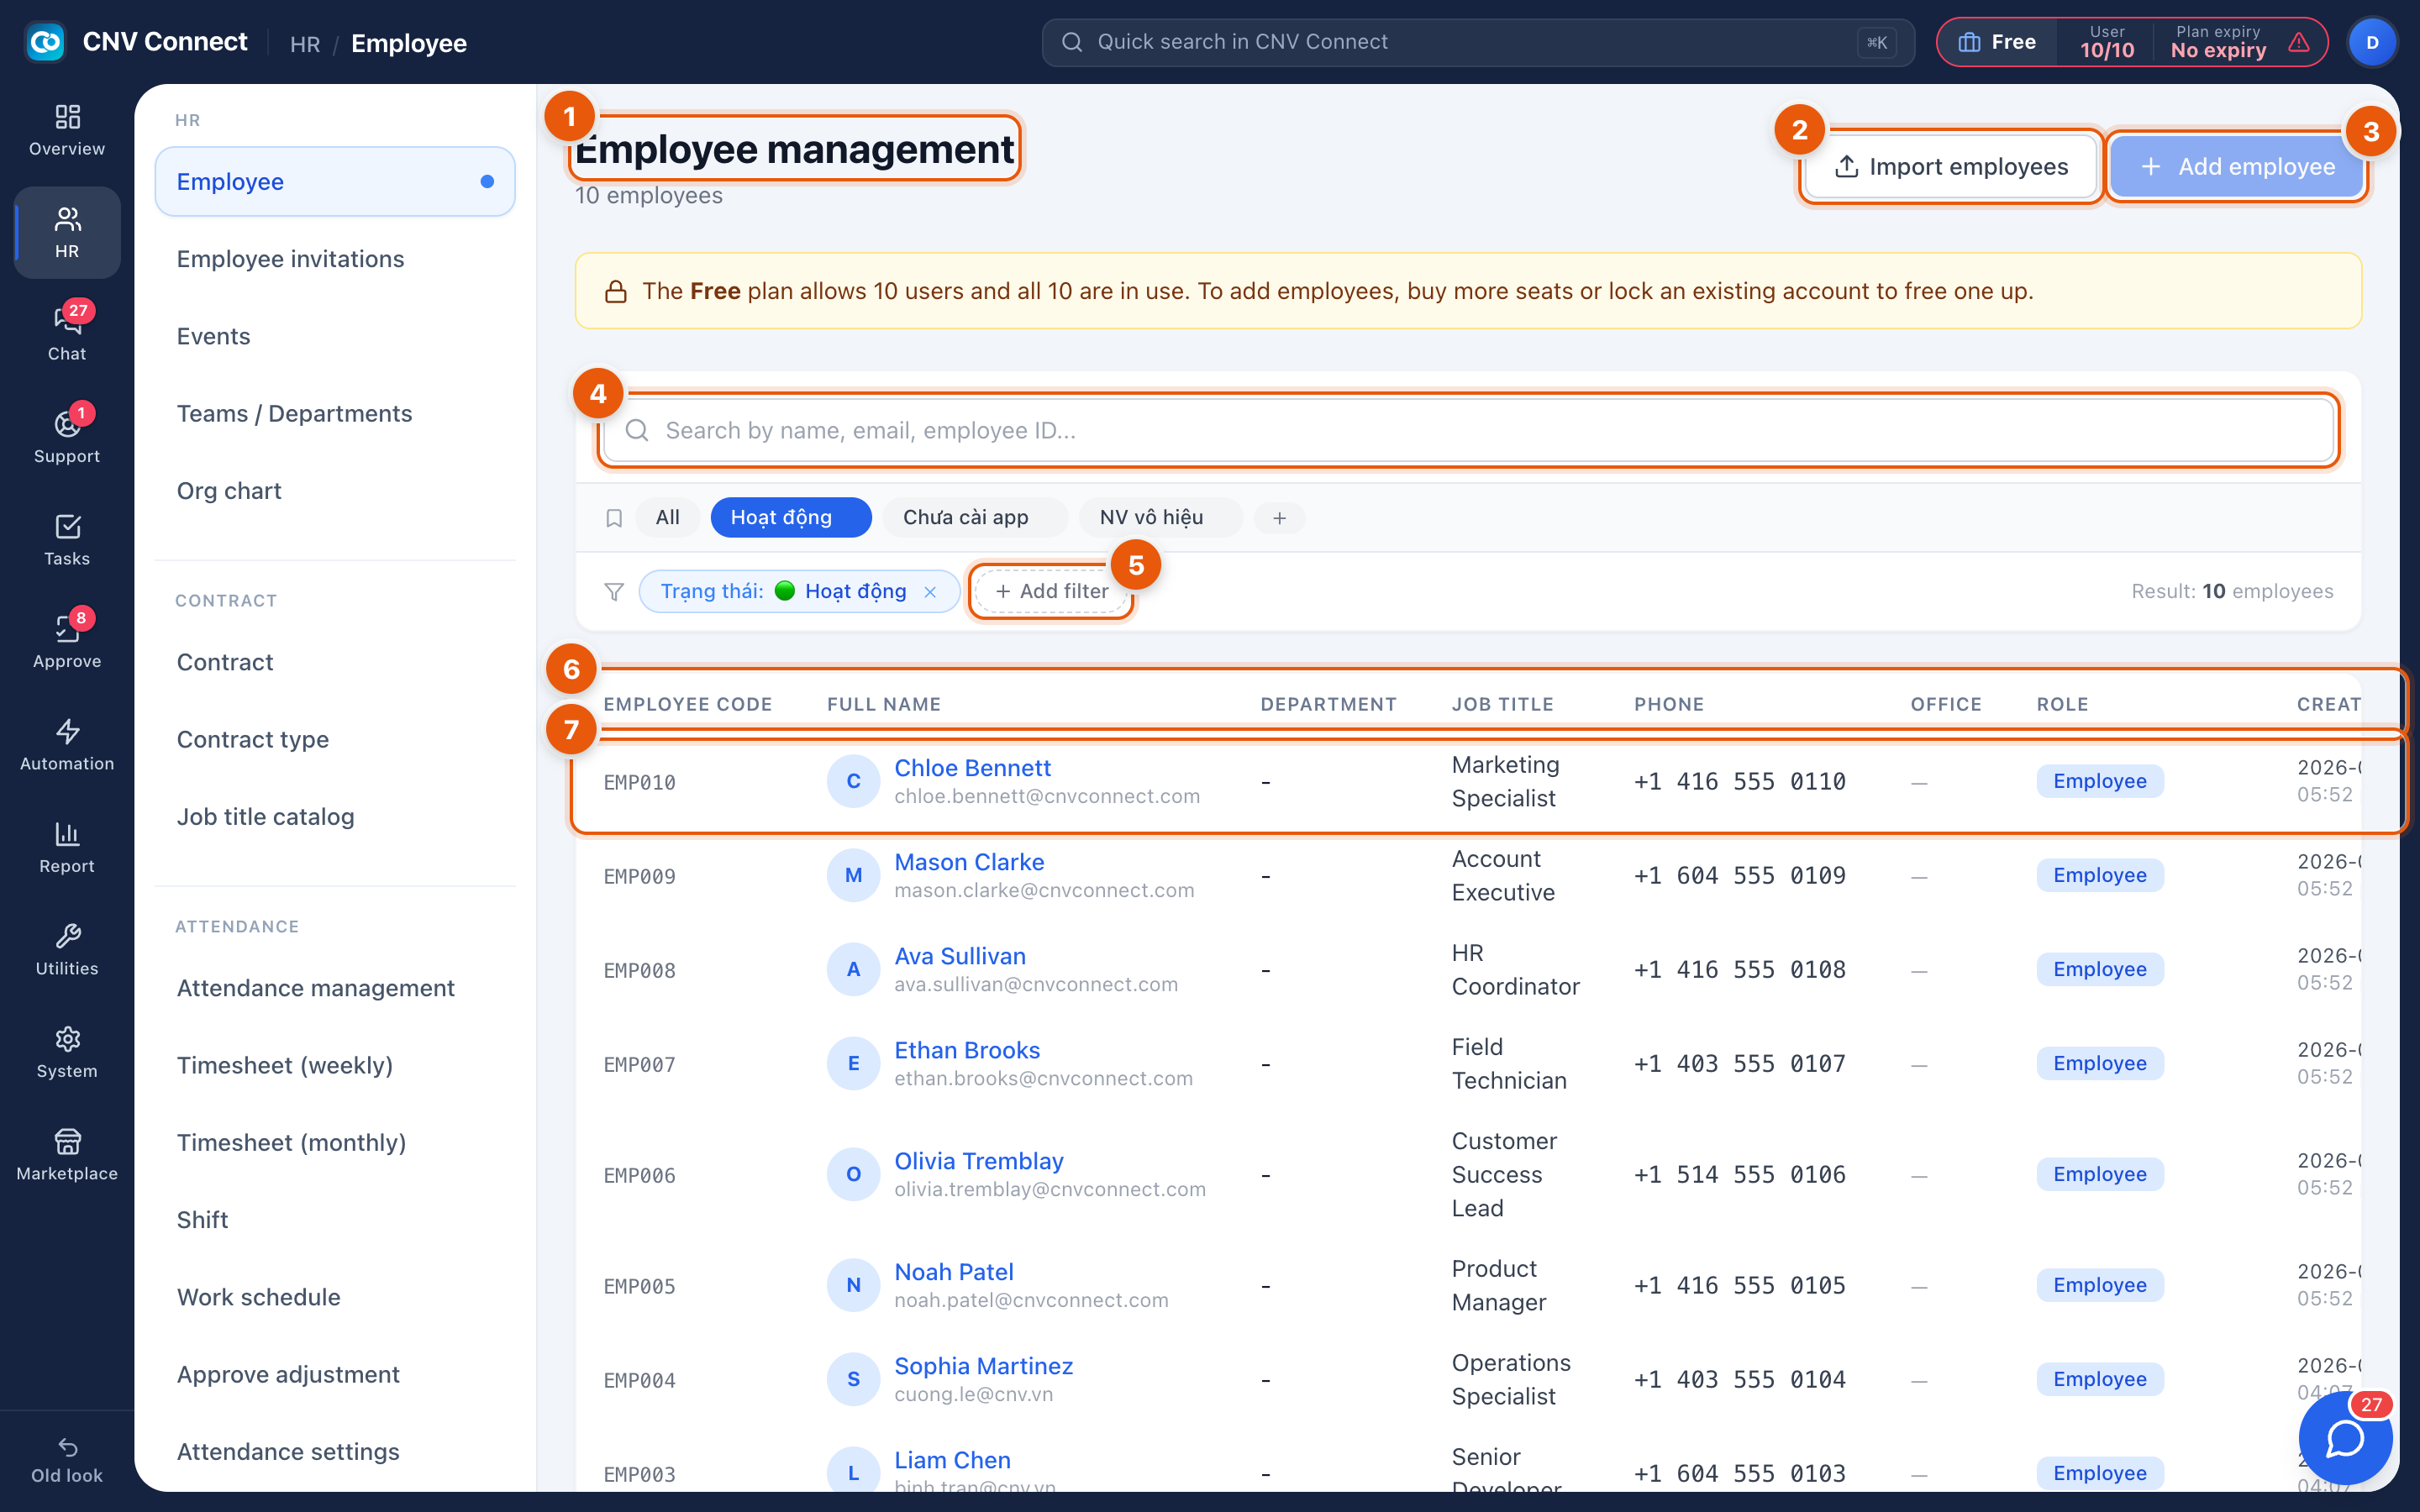Click the Free plan briefcase badge

(x=1996, y=42)
